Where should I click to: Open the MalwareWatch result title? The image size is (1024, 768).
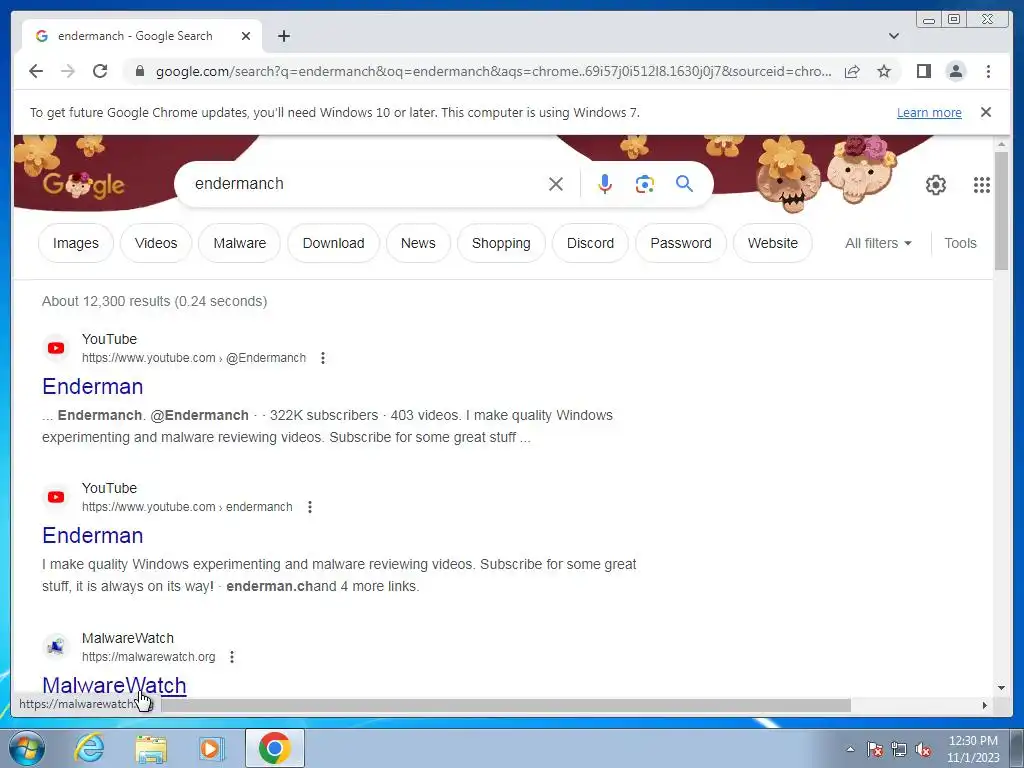tap(114, 684)
